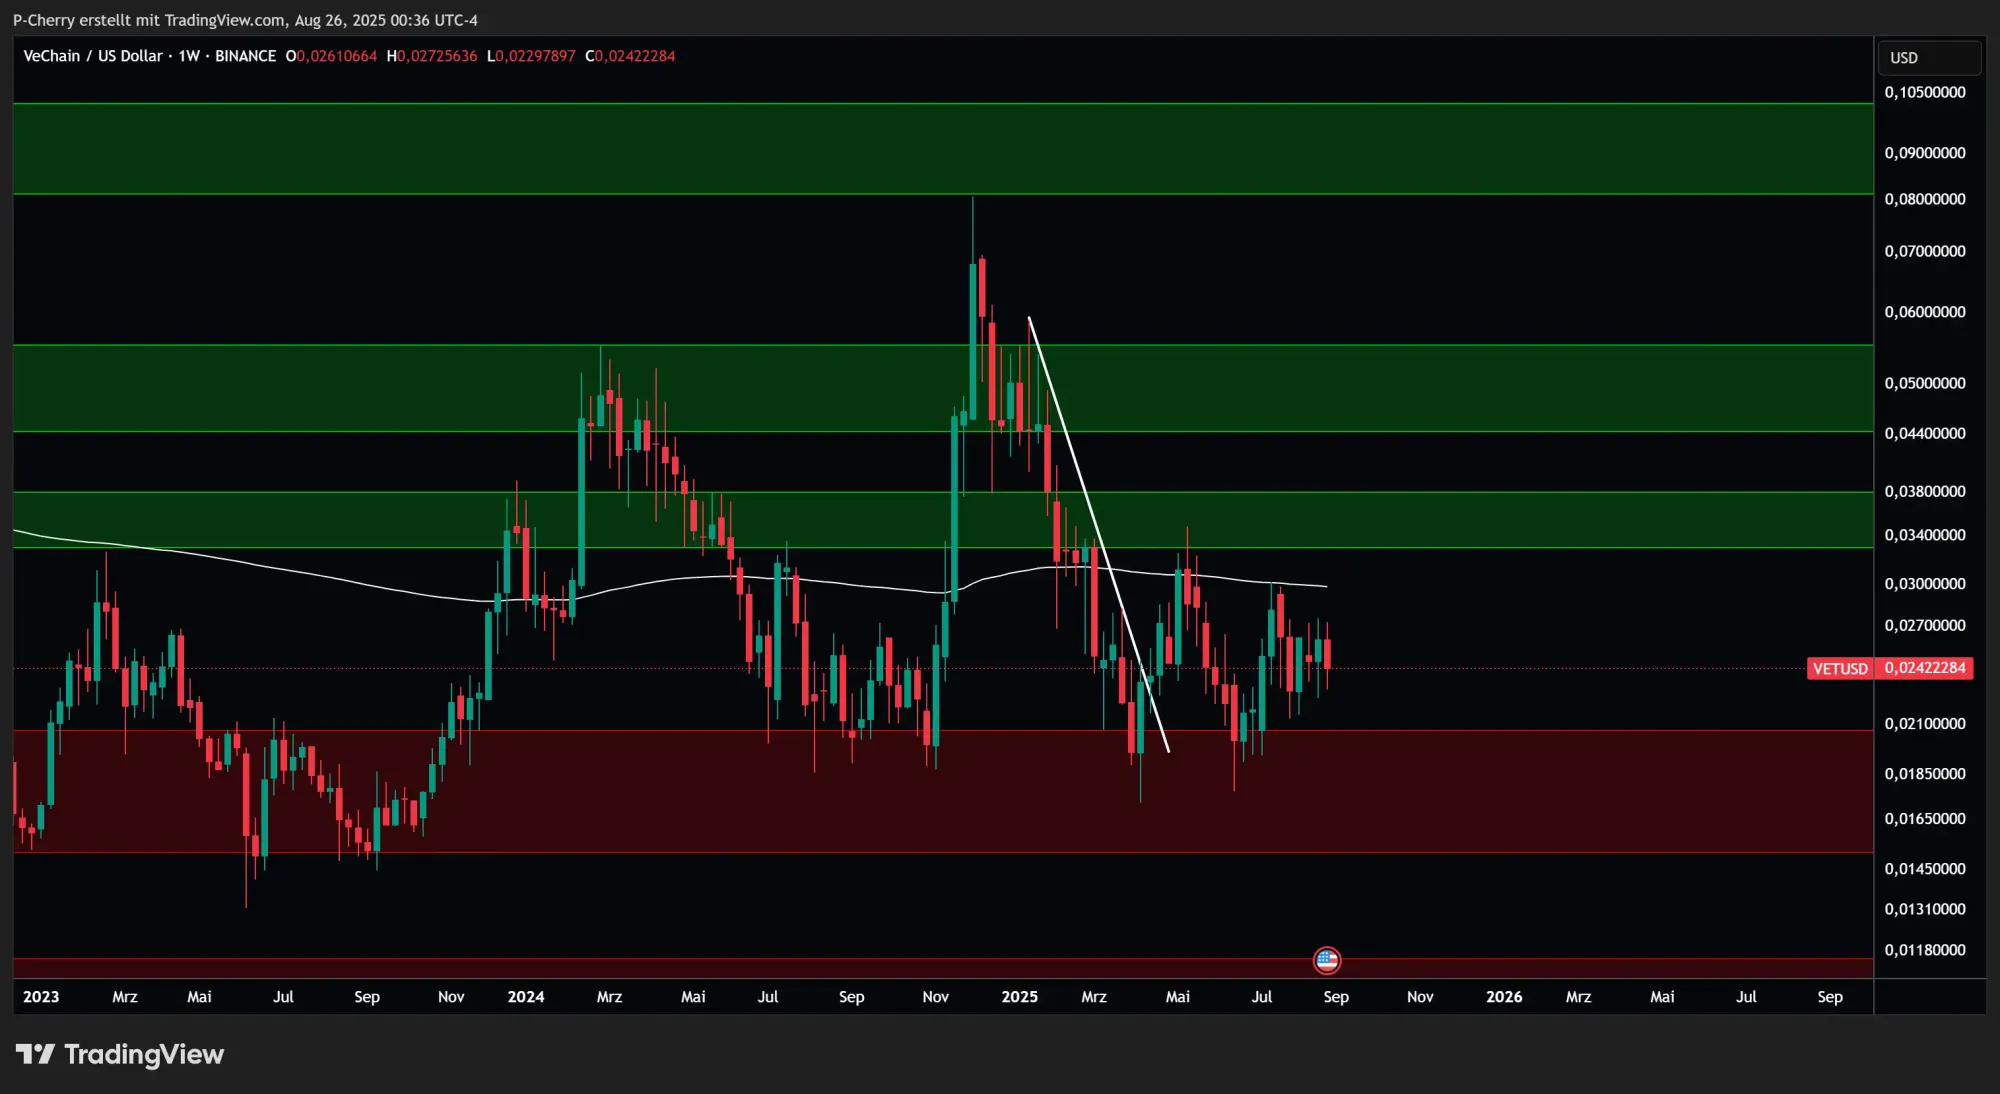The image size is (2000, 1094).
Task: Click the 0,02100000 price axis label
Action: click(x=1925, y=723)
